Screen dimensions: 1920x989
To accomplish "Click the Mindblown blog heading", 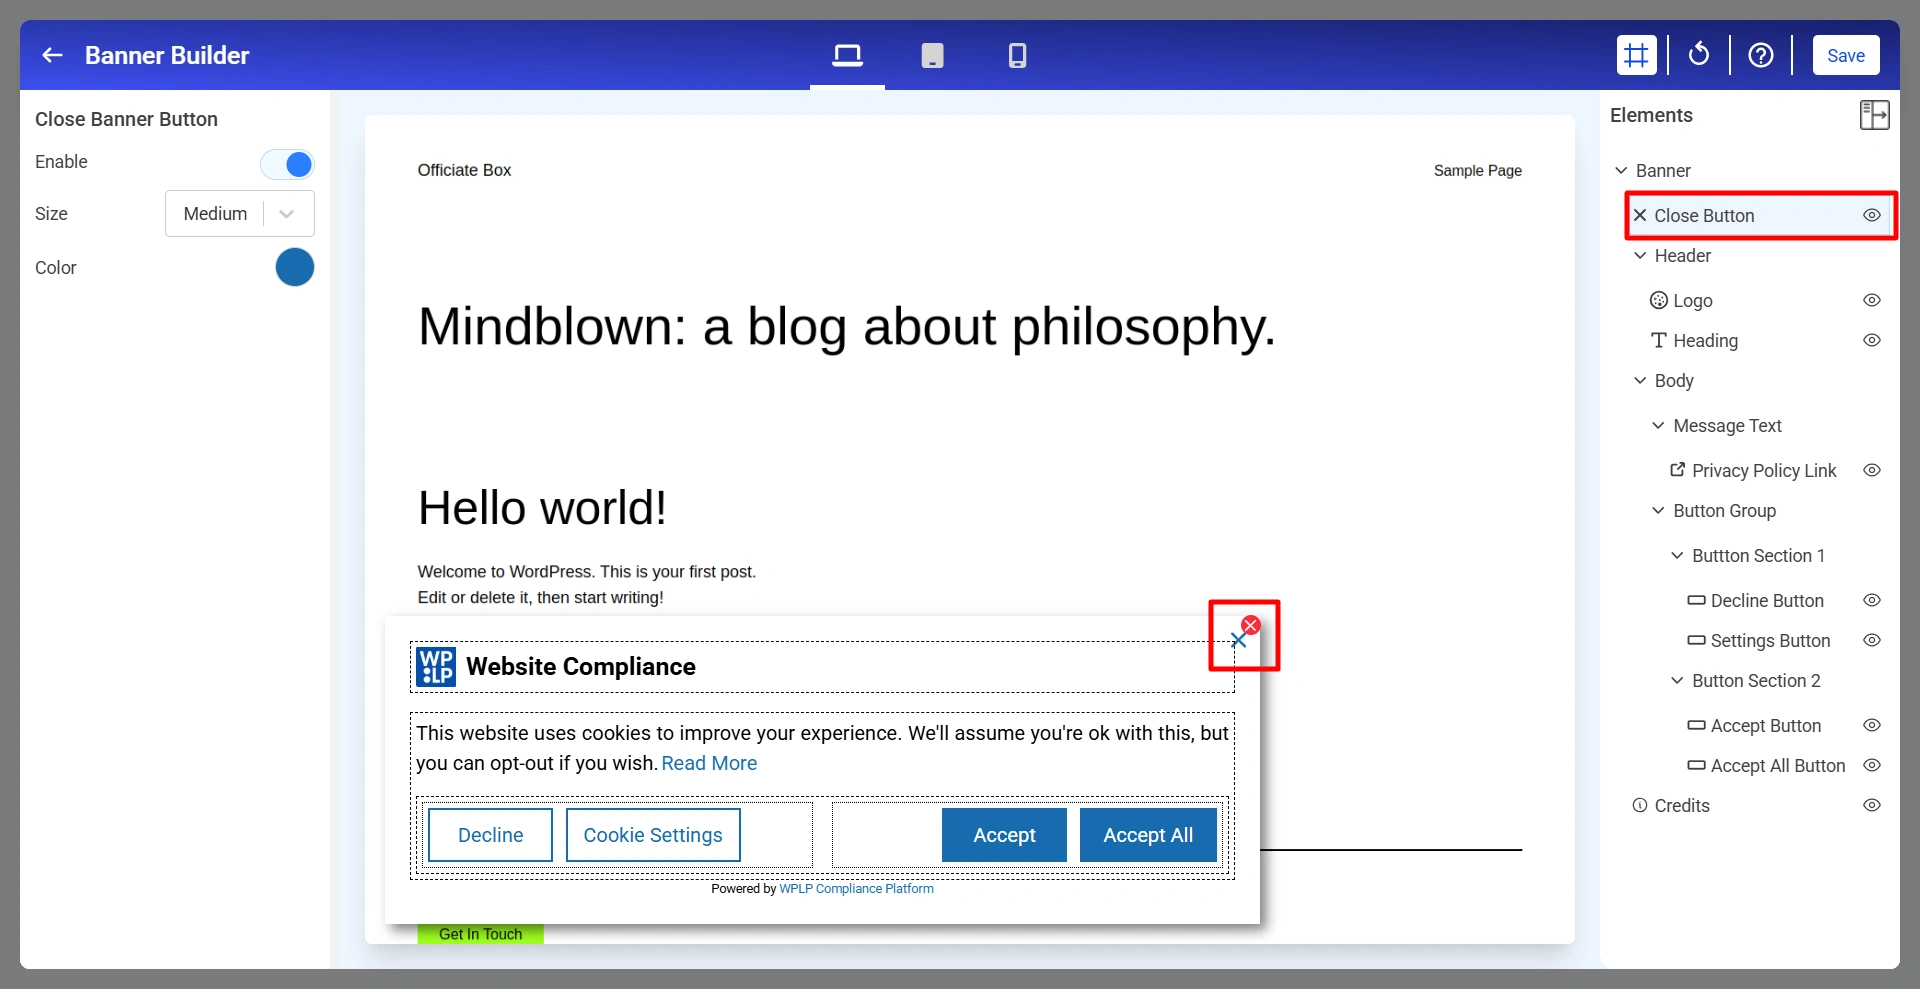I will click(846, 327).
